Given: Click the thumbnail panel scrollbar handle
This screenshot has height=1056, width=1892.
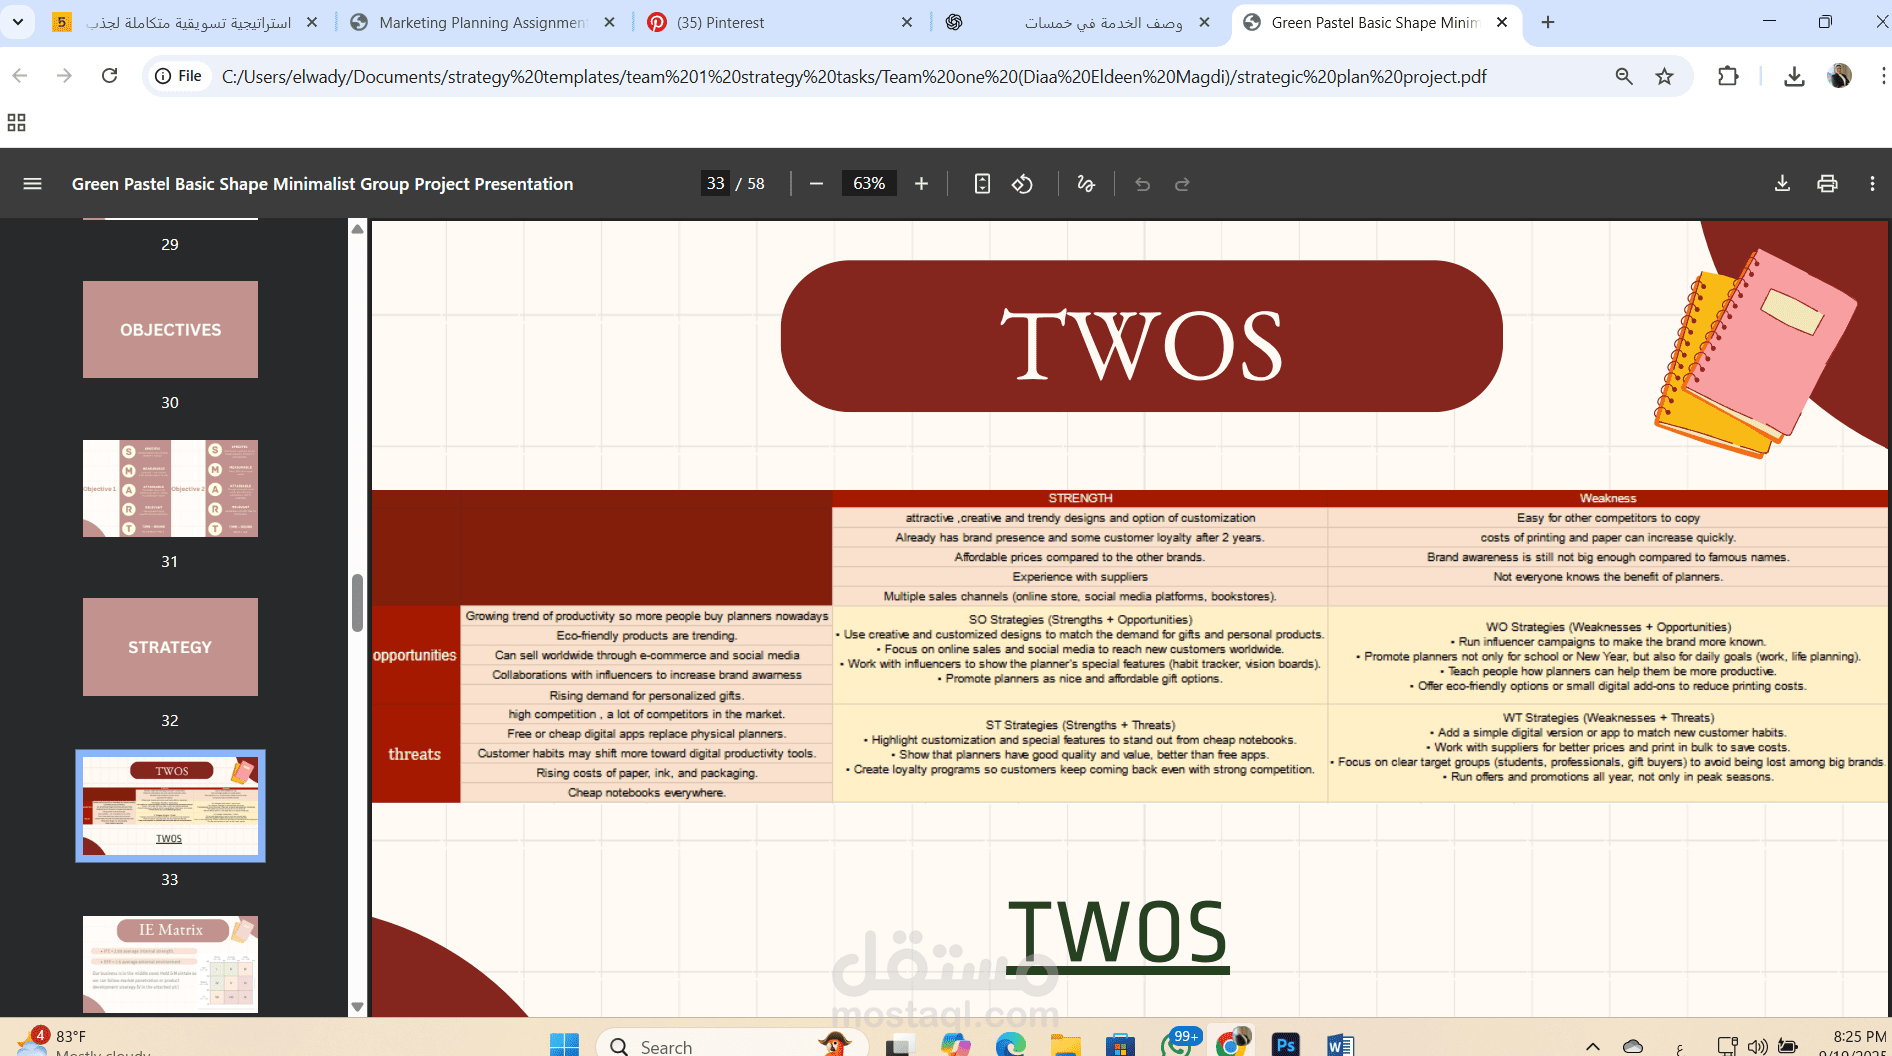Looking at the screenshot, I should click(x=357, y=603).
